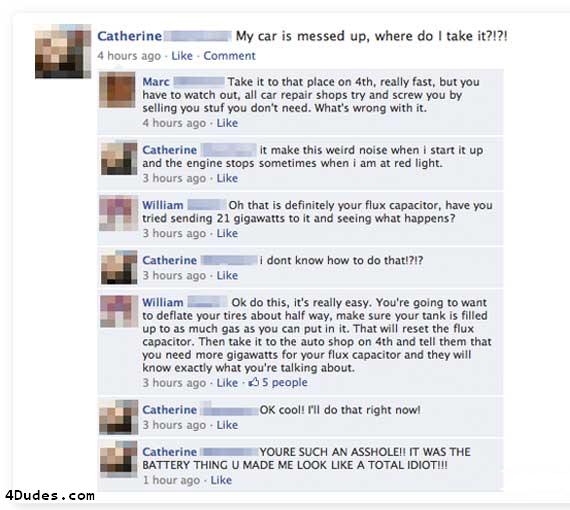Click the thumbs-up icon beside 5 people

tap(253, 382)
